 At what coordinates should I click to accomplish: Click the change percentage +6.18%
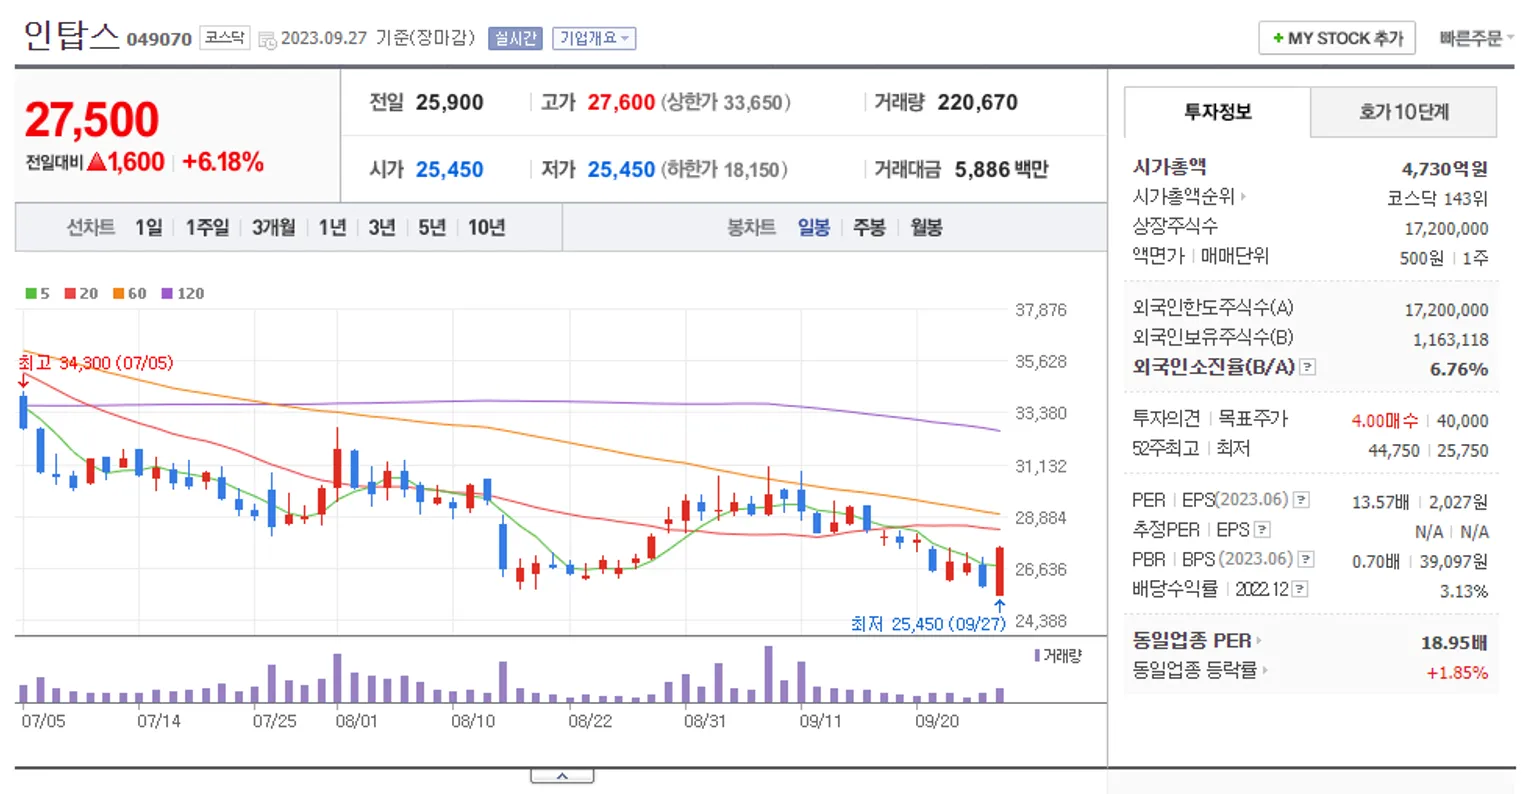coord(222,162)
